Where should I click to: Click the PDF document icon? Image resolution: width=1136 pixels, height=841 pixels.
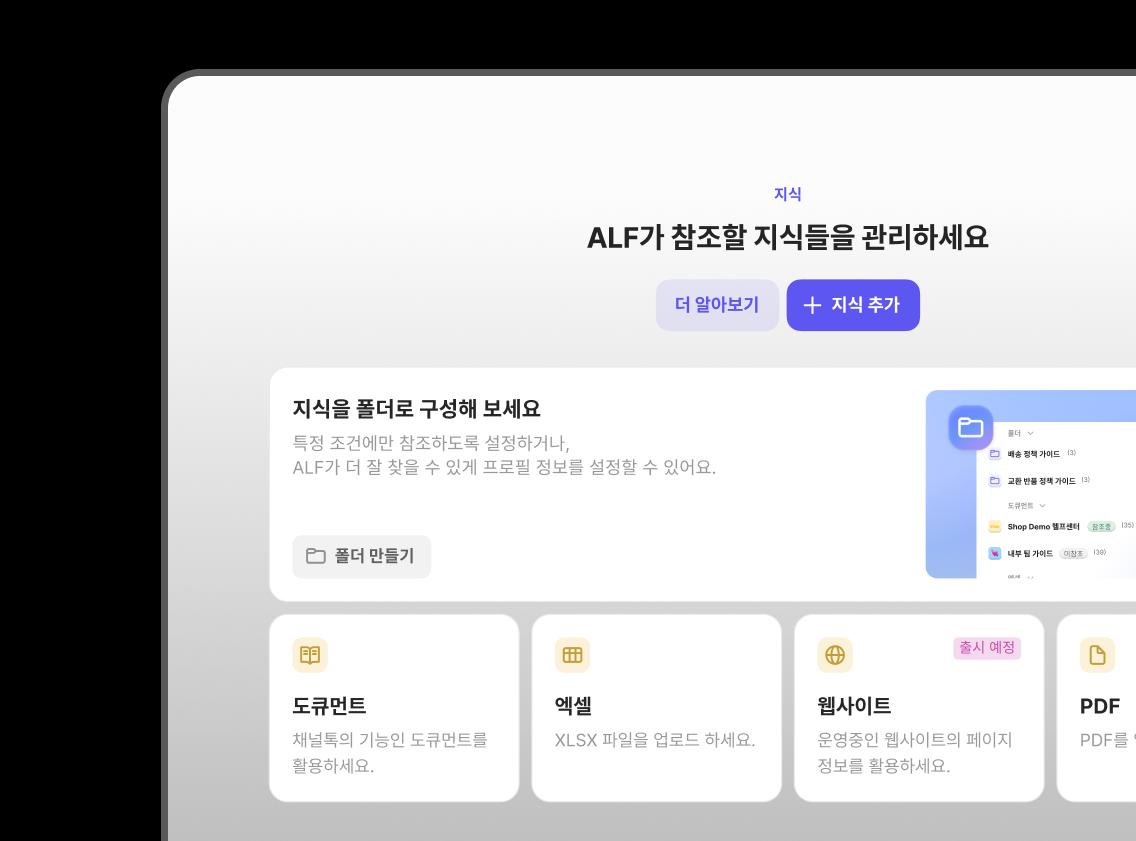click(1097, 655)
